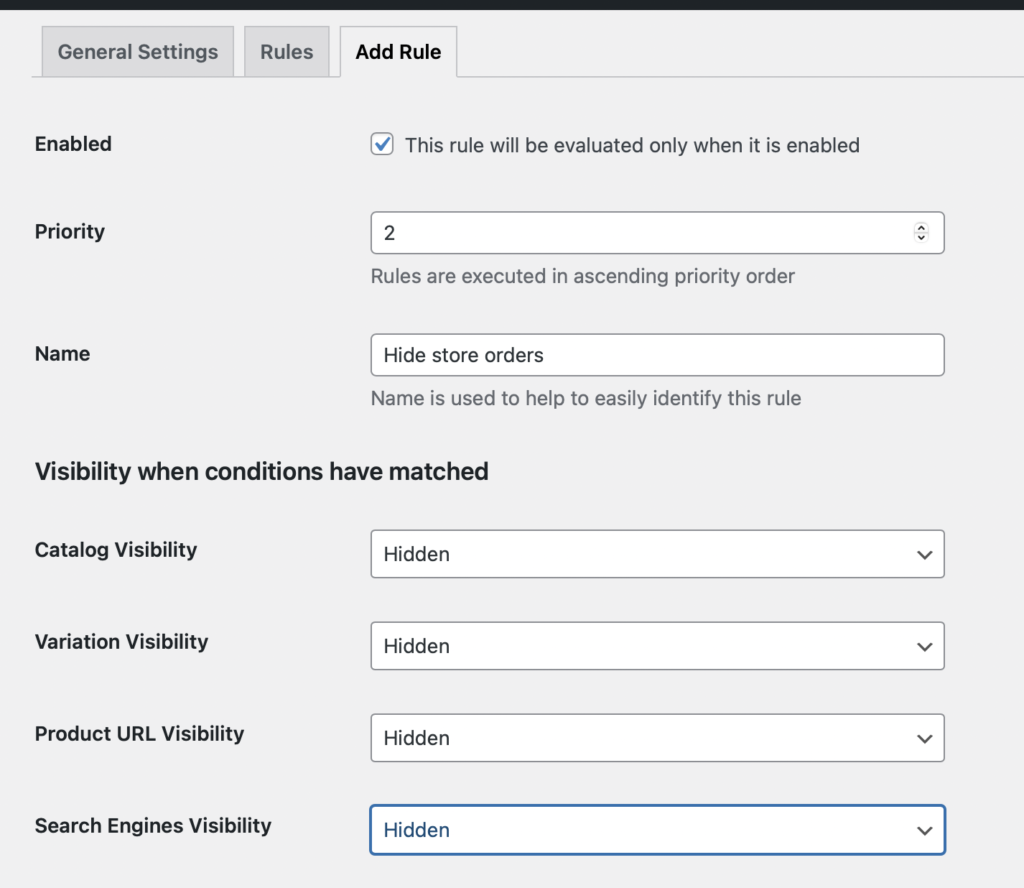Viewport: 1024px width, 888px height.
Task: Click the Priority number field
Action: pos(640,233)
